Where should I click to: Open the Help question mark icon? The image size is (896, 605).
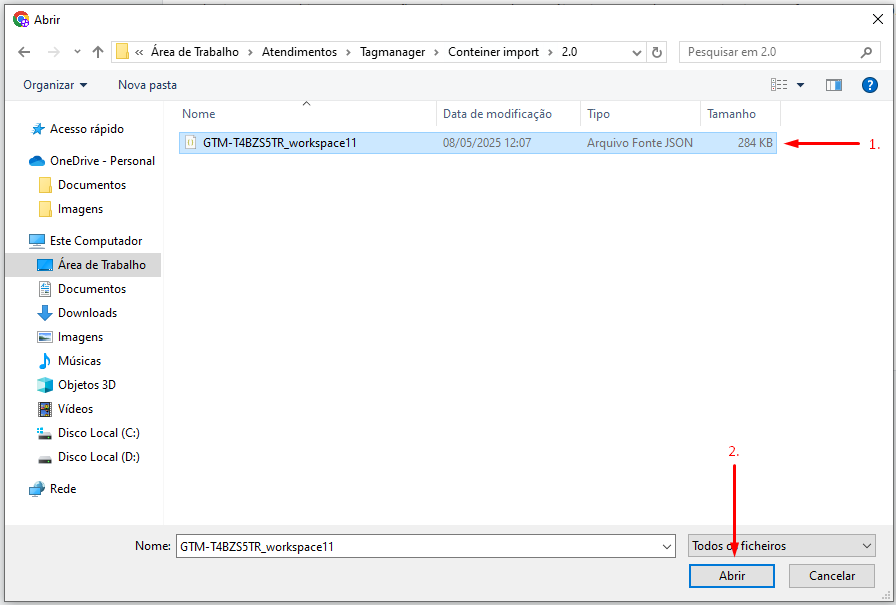click(869, 85)
